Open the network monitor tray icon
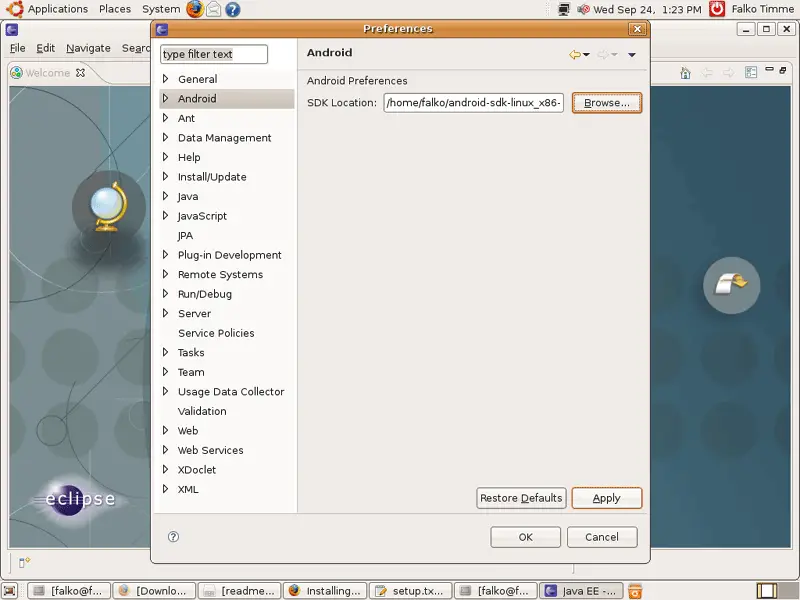 [x=563, y=9]
